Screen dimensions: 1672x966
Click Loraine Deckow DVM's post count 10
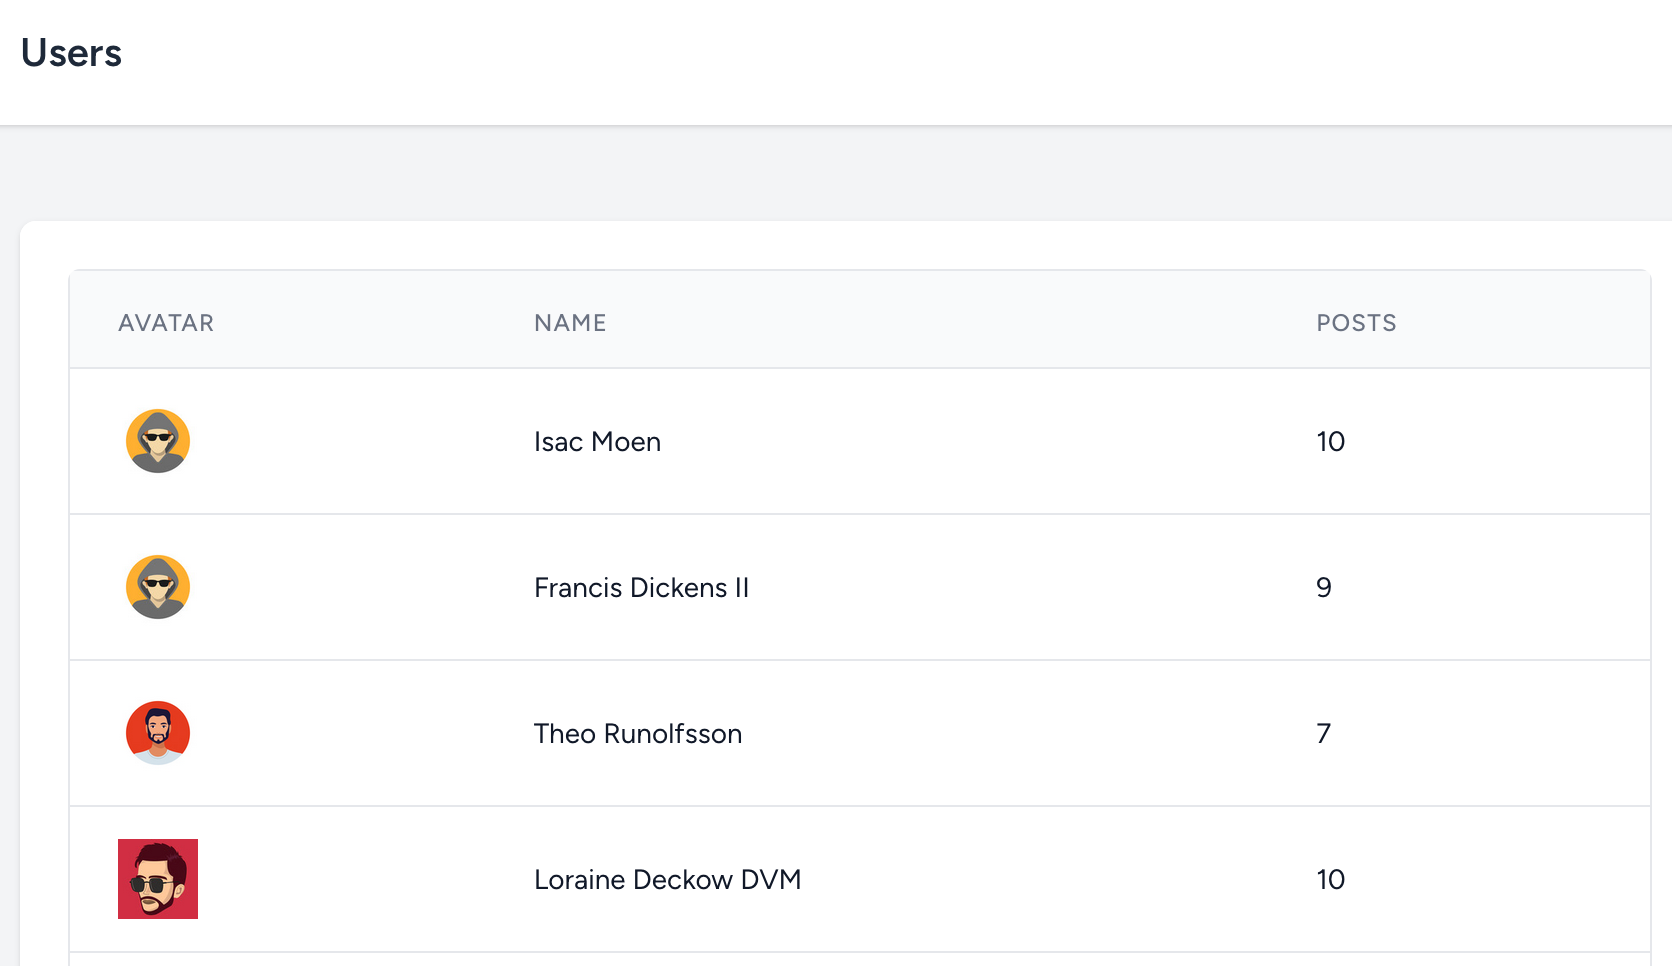pos(1330,880)
